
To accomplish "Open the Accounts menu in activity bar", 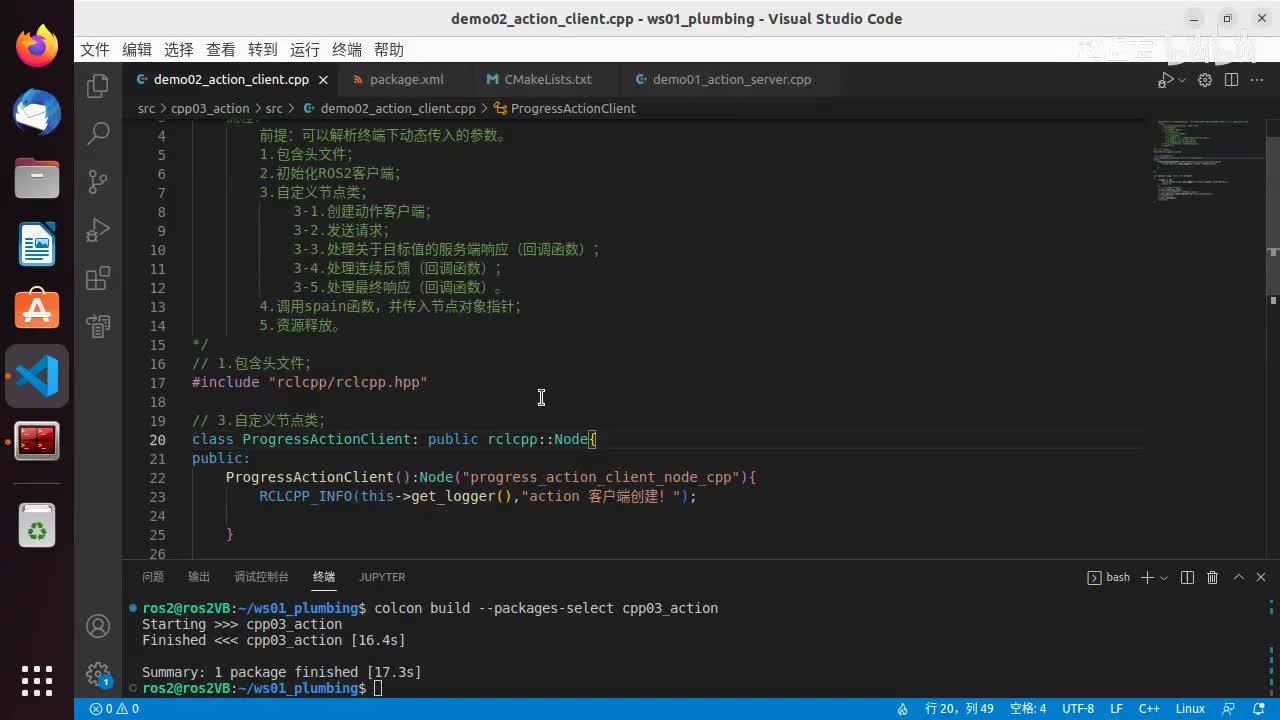I will click(98, 626).
